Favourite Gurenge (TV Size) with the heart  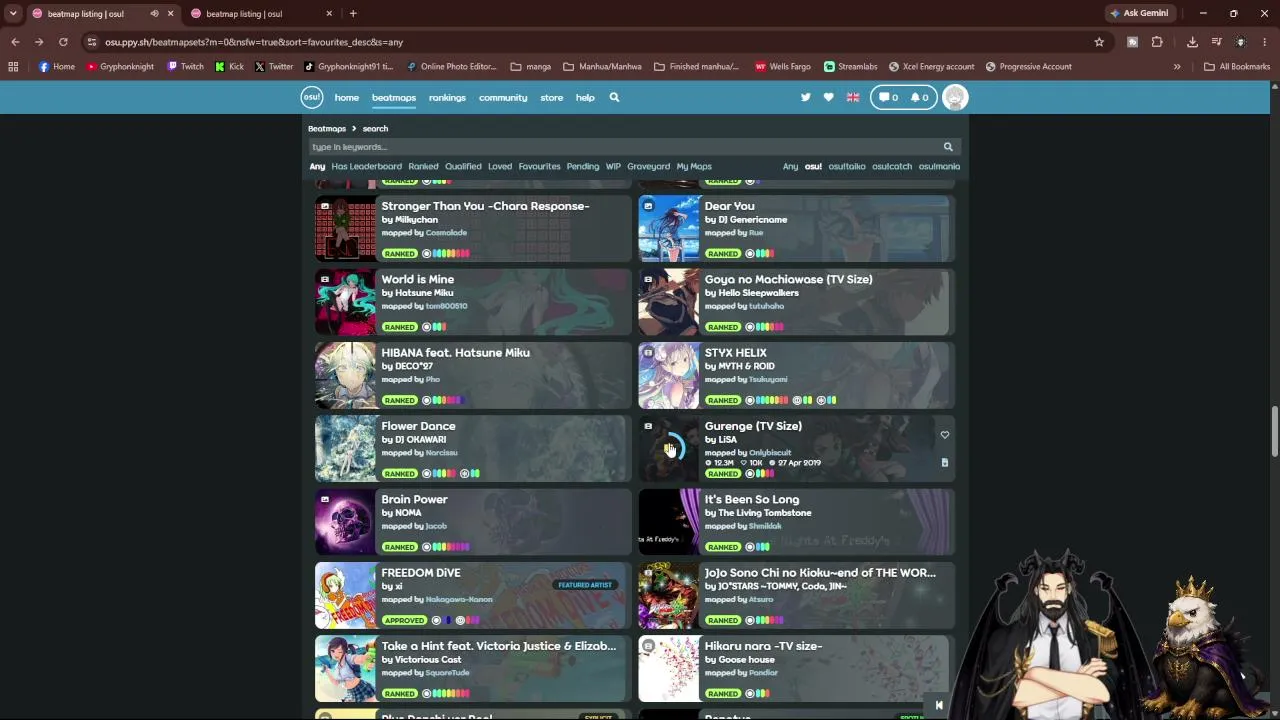point(944,435)
